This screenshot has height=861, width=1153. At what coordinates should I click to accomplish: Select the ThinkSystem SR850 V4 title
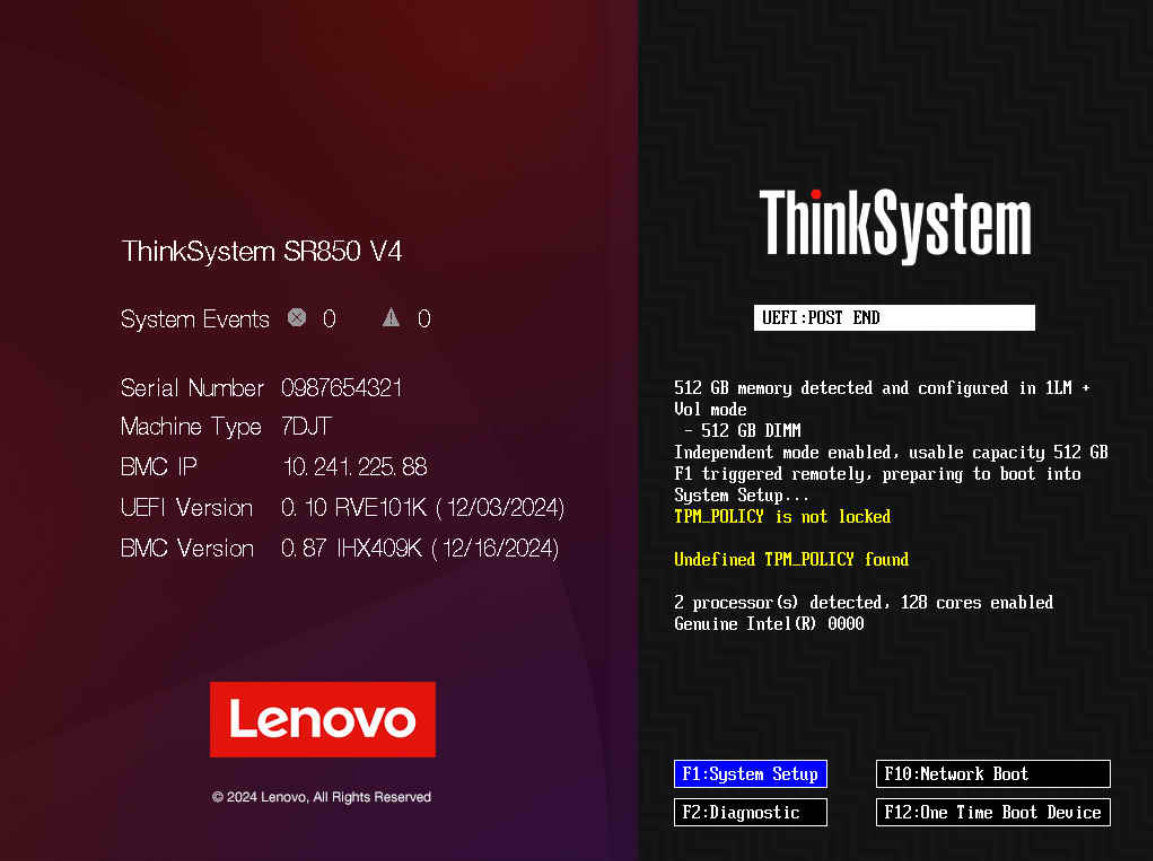click(x=262, y=251)
